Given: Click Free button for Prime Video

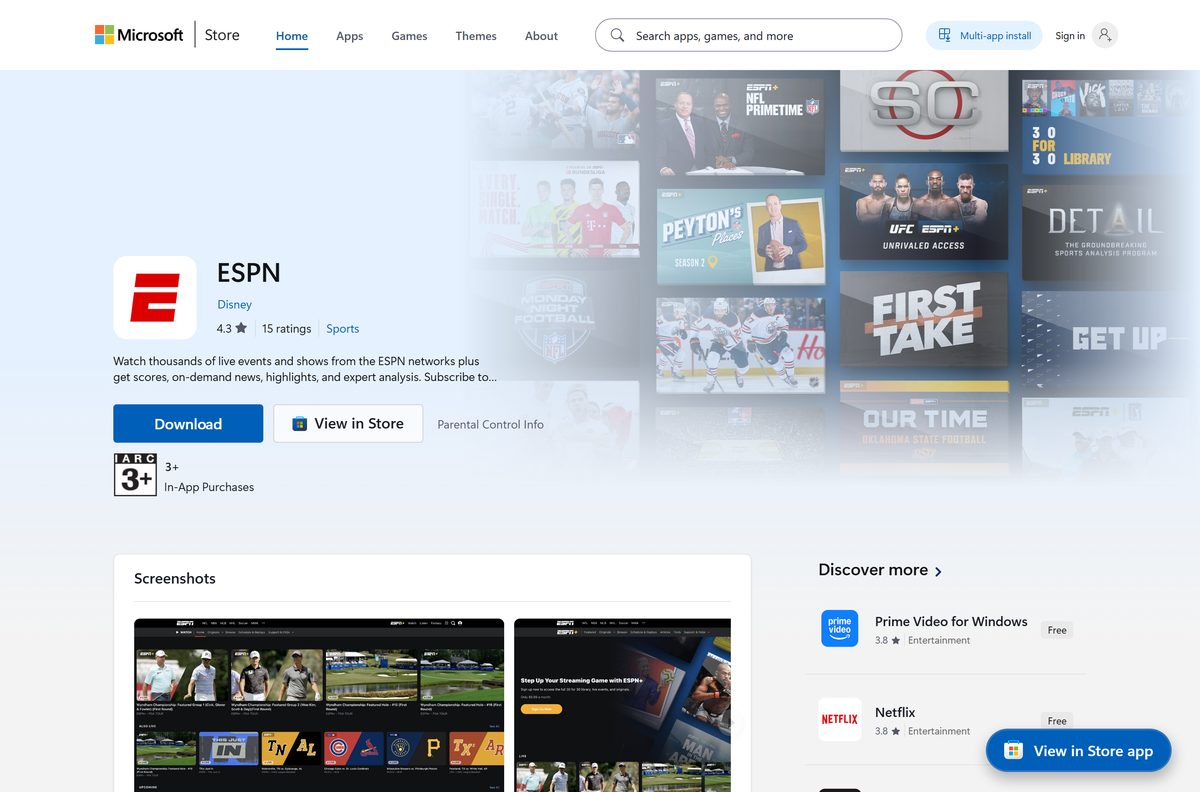Looking at the screenshot, I should click(1057, 630).
